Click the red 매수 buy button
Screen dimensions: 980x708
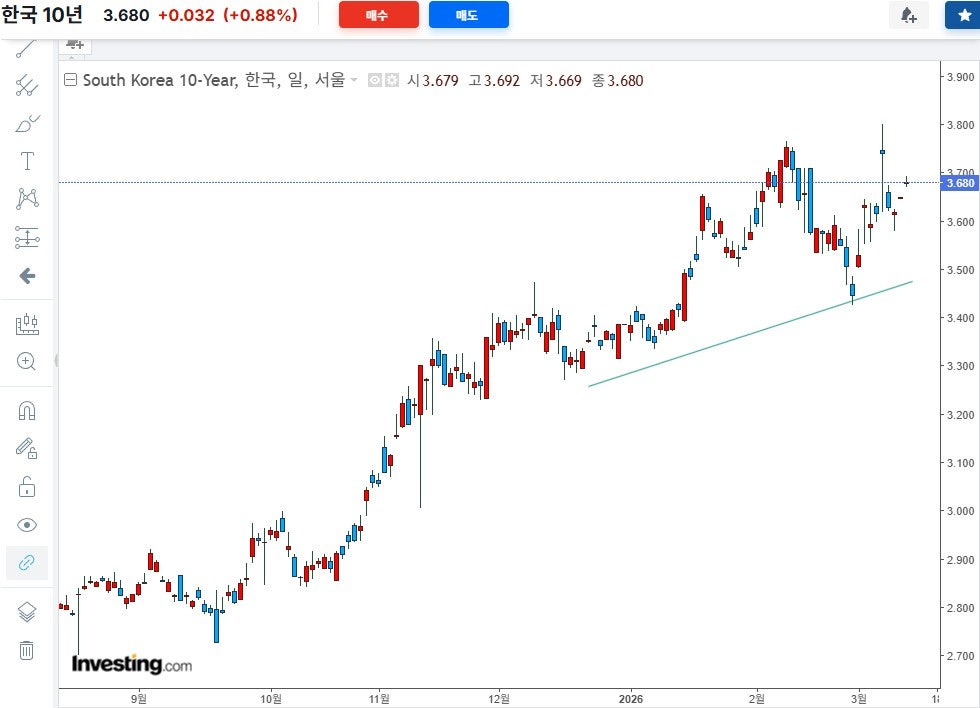click(x=379, y=15)
